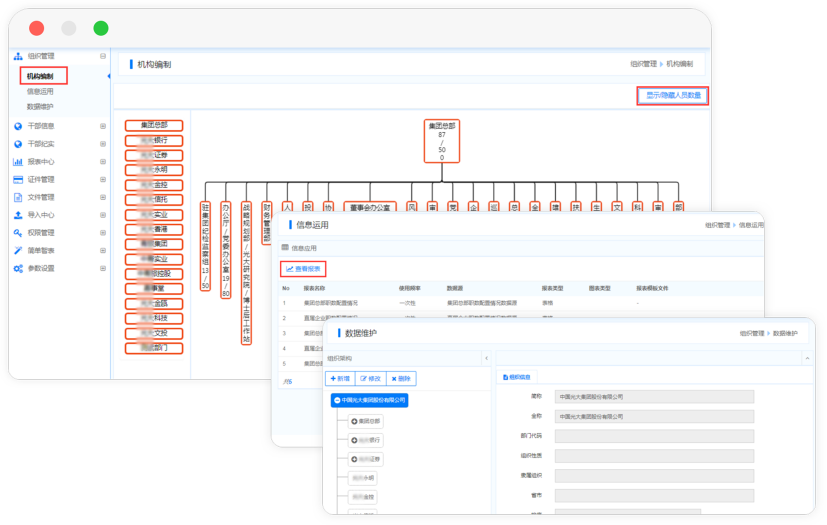Click the 简单智表 wand icon
Viewport: 827px width, 525px height.
[18, 251]
